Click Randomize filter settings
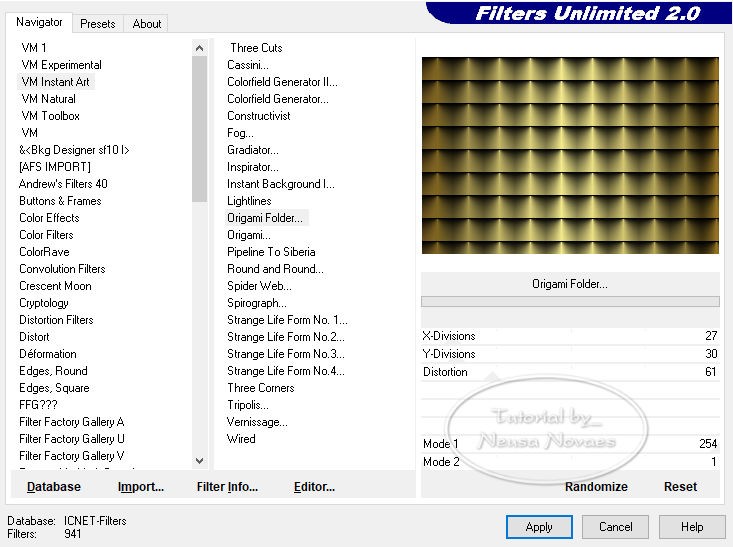733x547 pixels. coord(596,487)
